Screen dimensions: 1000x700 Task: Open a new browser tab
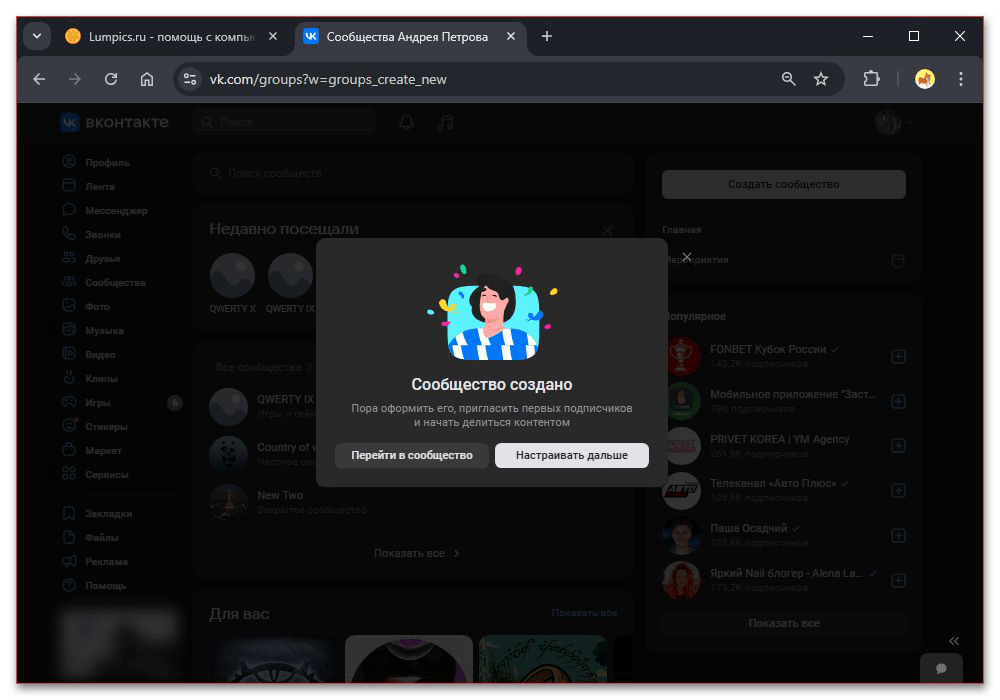pos(546,36)
